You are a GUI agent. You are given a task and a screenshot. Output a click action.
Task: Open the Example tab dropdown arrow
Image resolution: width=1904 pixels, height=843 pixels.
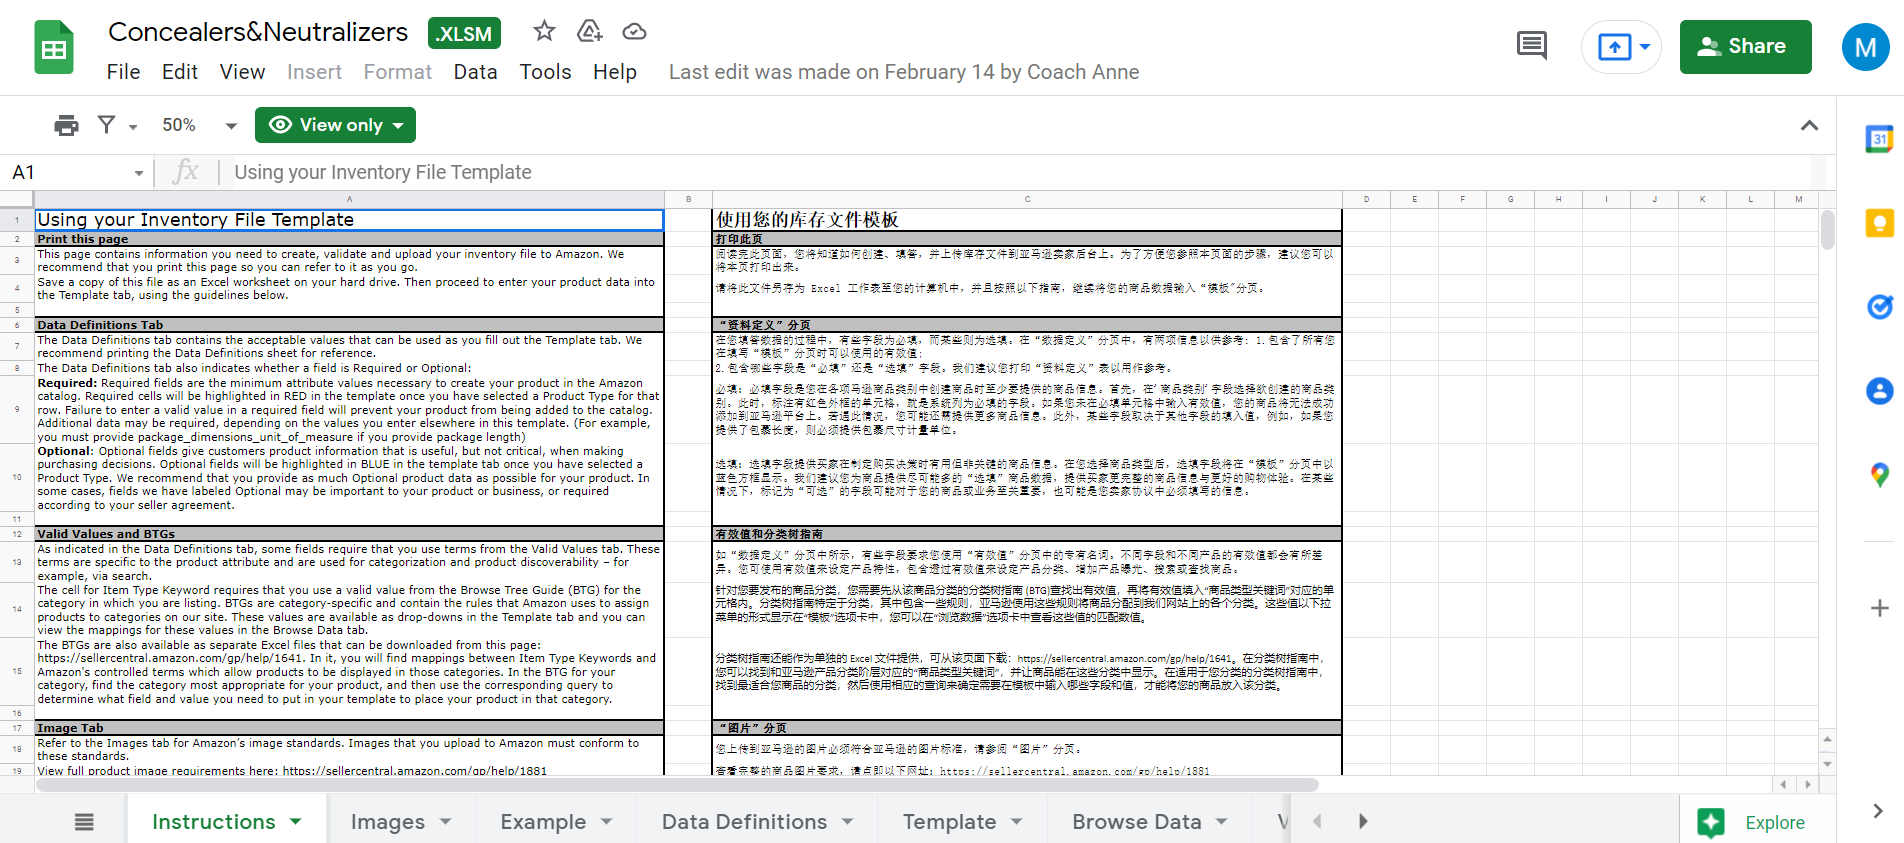(607, 821)
